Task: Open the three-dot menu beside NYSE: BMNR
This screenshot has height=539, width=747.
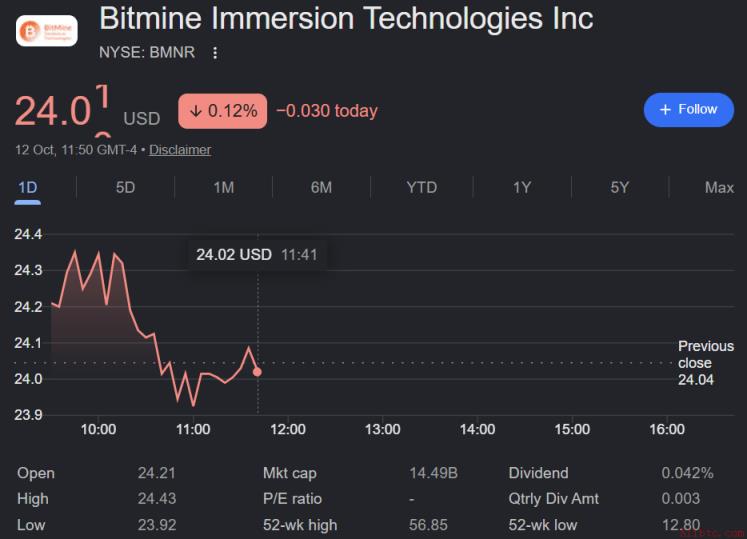Action: coord(215,53)
